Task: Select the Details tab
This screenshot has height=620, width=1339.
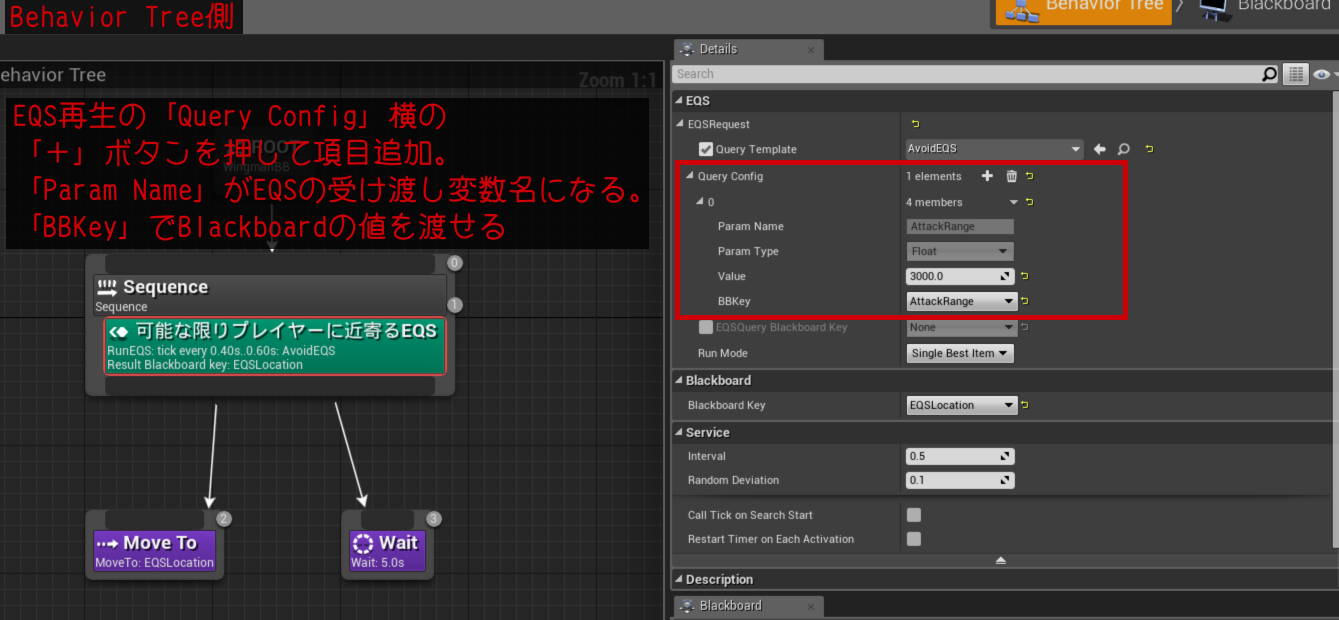Action: coord(718,49)
